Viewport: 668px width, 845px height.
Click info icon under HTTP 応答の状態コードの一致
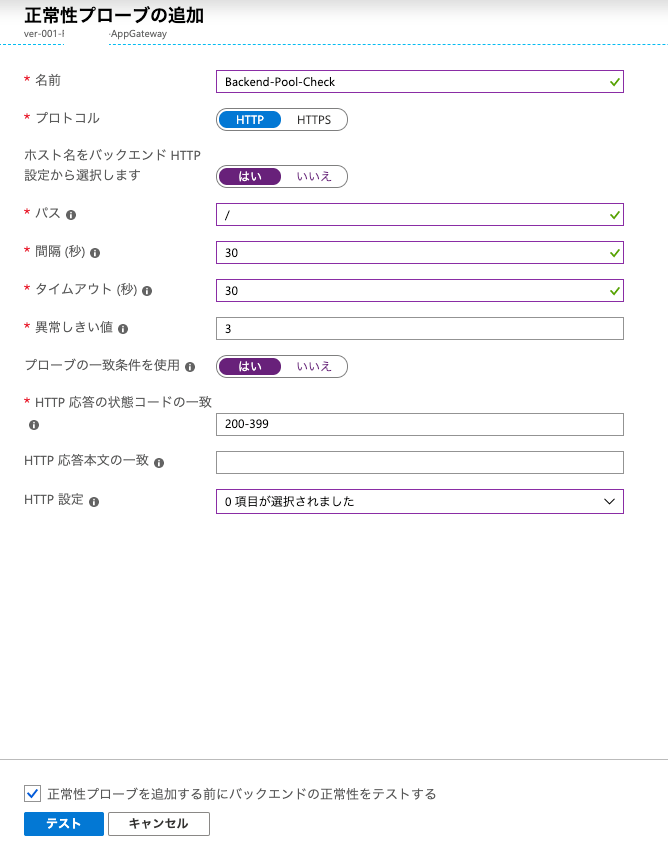33,425
